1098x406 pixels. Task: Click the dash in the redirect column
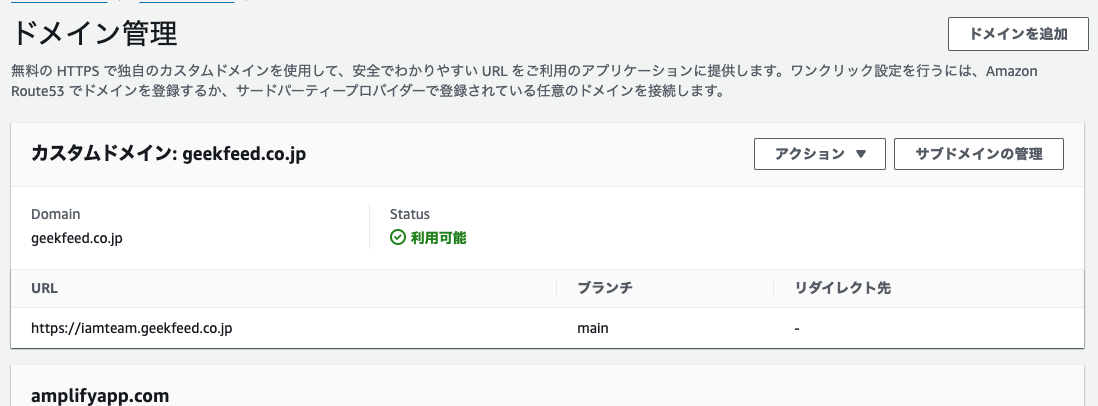click(x=797, y=328)
